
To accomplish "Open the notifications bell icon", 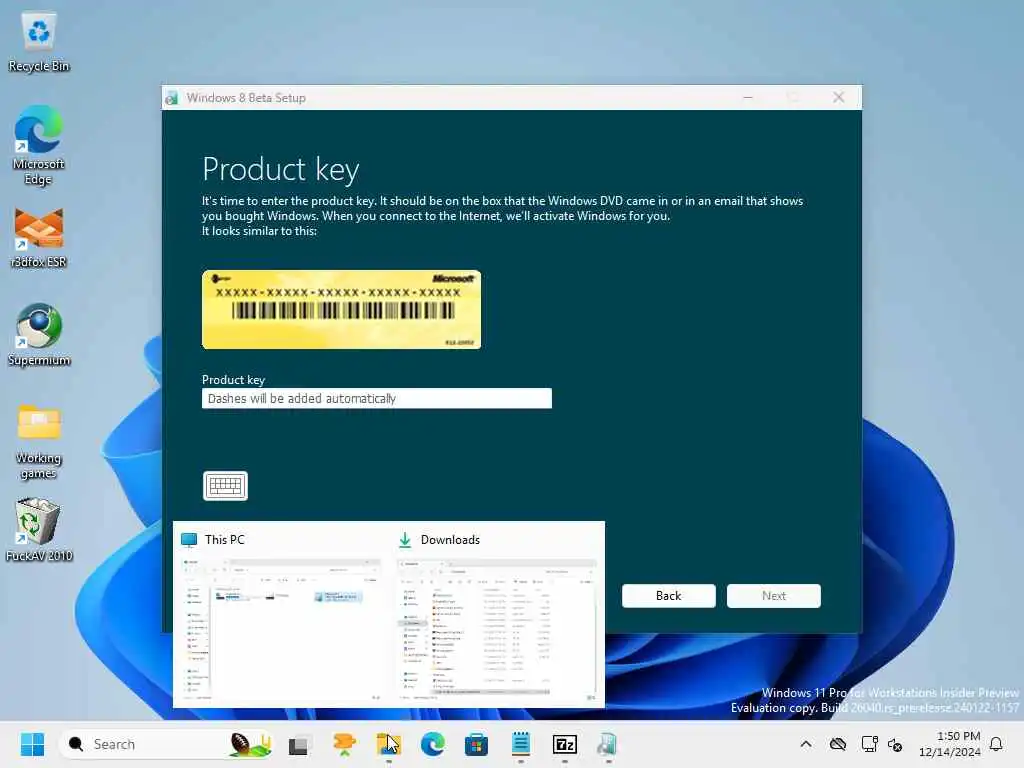I will [997, 744].
